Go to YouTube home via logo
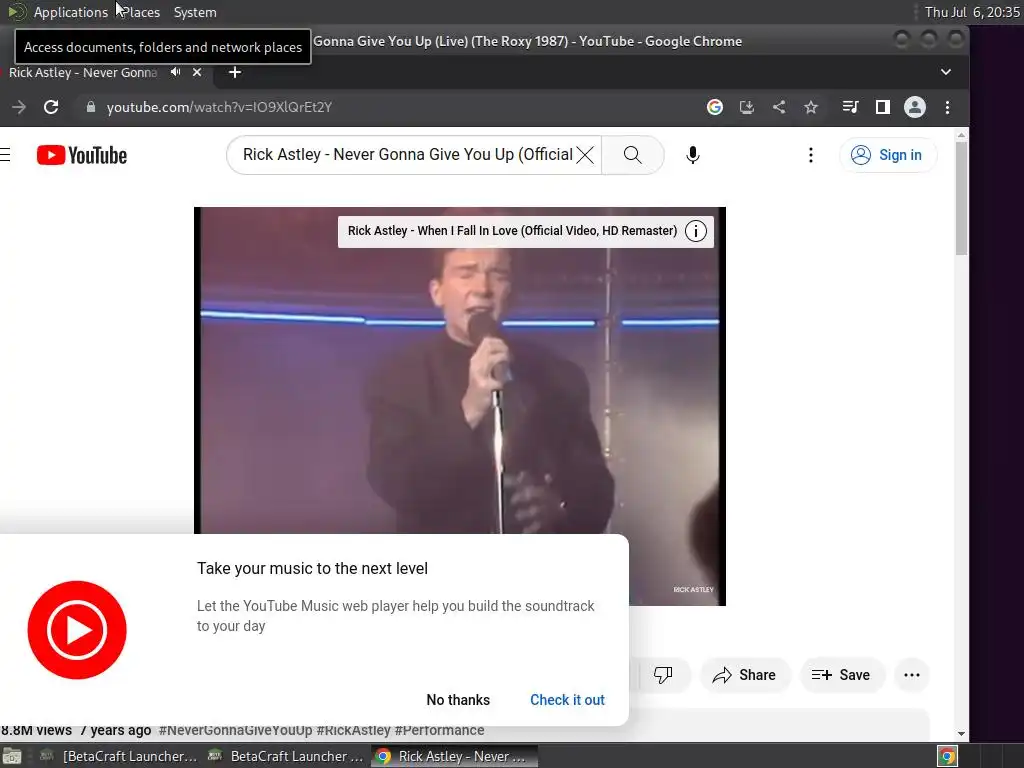This screenshot has width=1024, height=768. [82, 155]
